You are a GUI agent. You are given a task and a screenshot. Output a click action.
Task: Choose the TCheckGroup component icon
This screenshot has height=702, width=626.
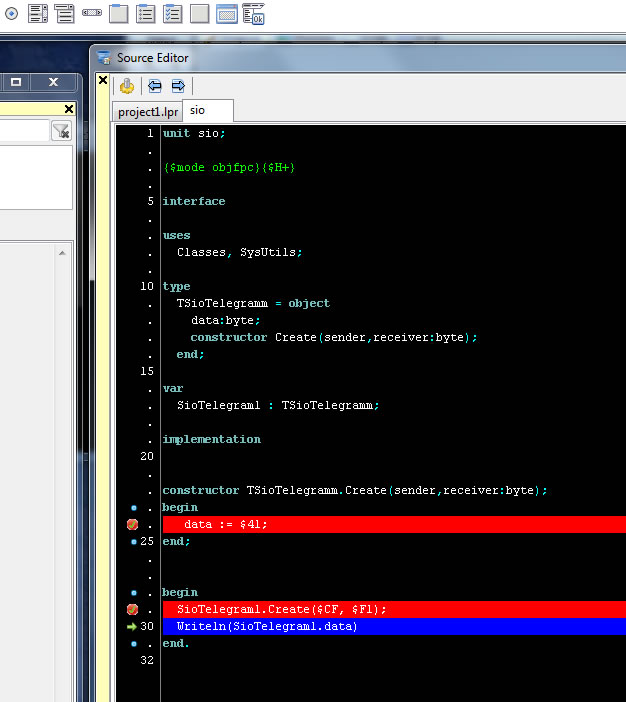pyautogui.click(x=173, y=13)
